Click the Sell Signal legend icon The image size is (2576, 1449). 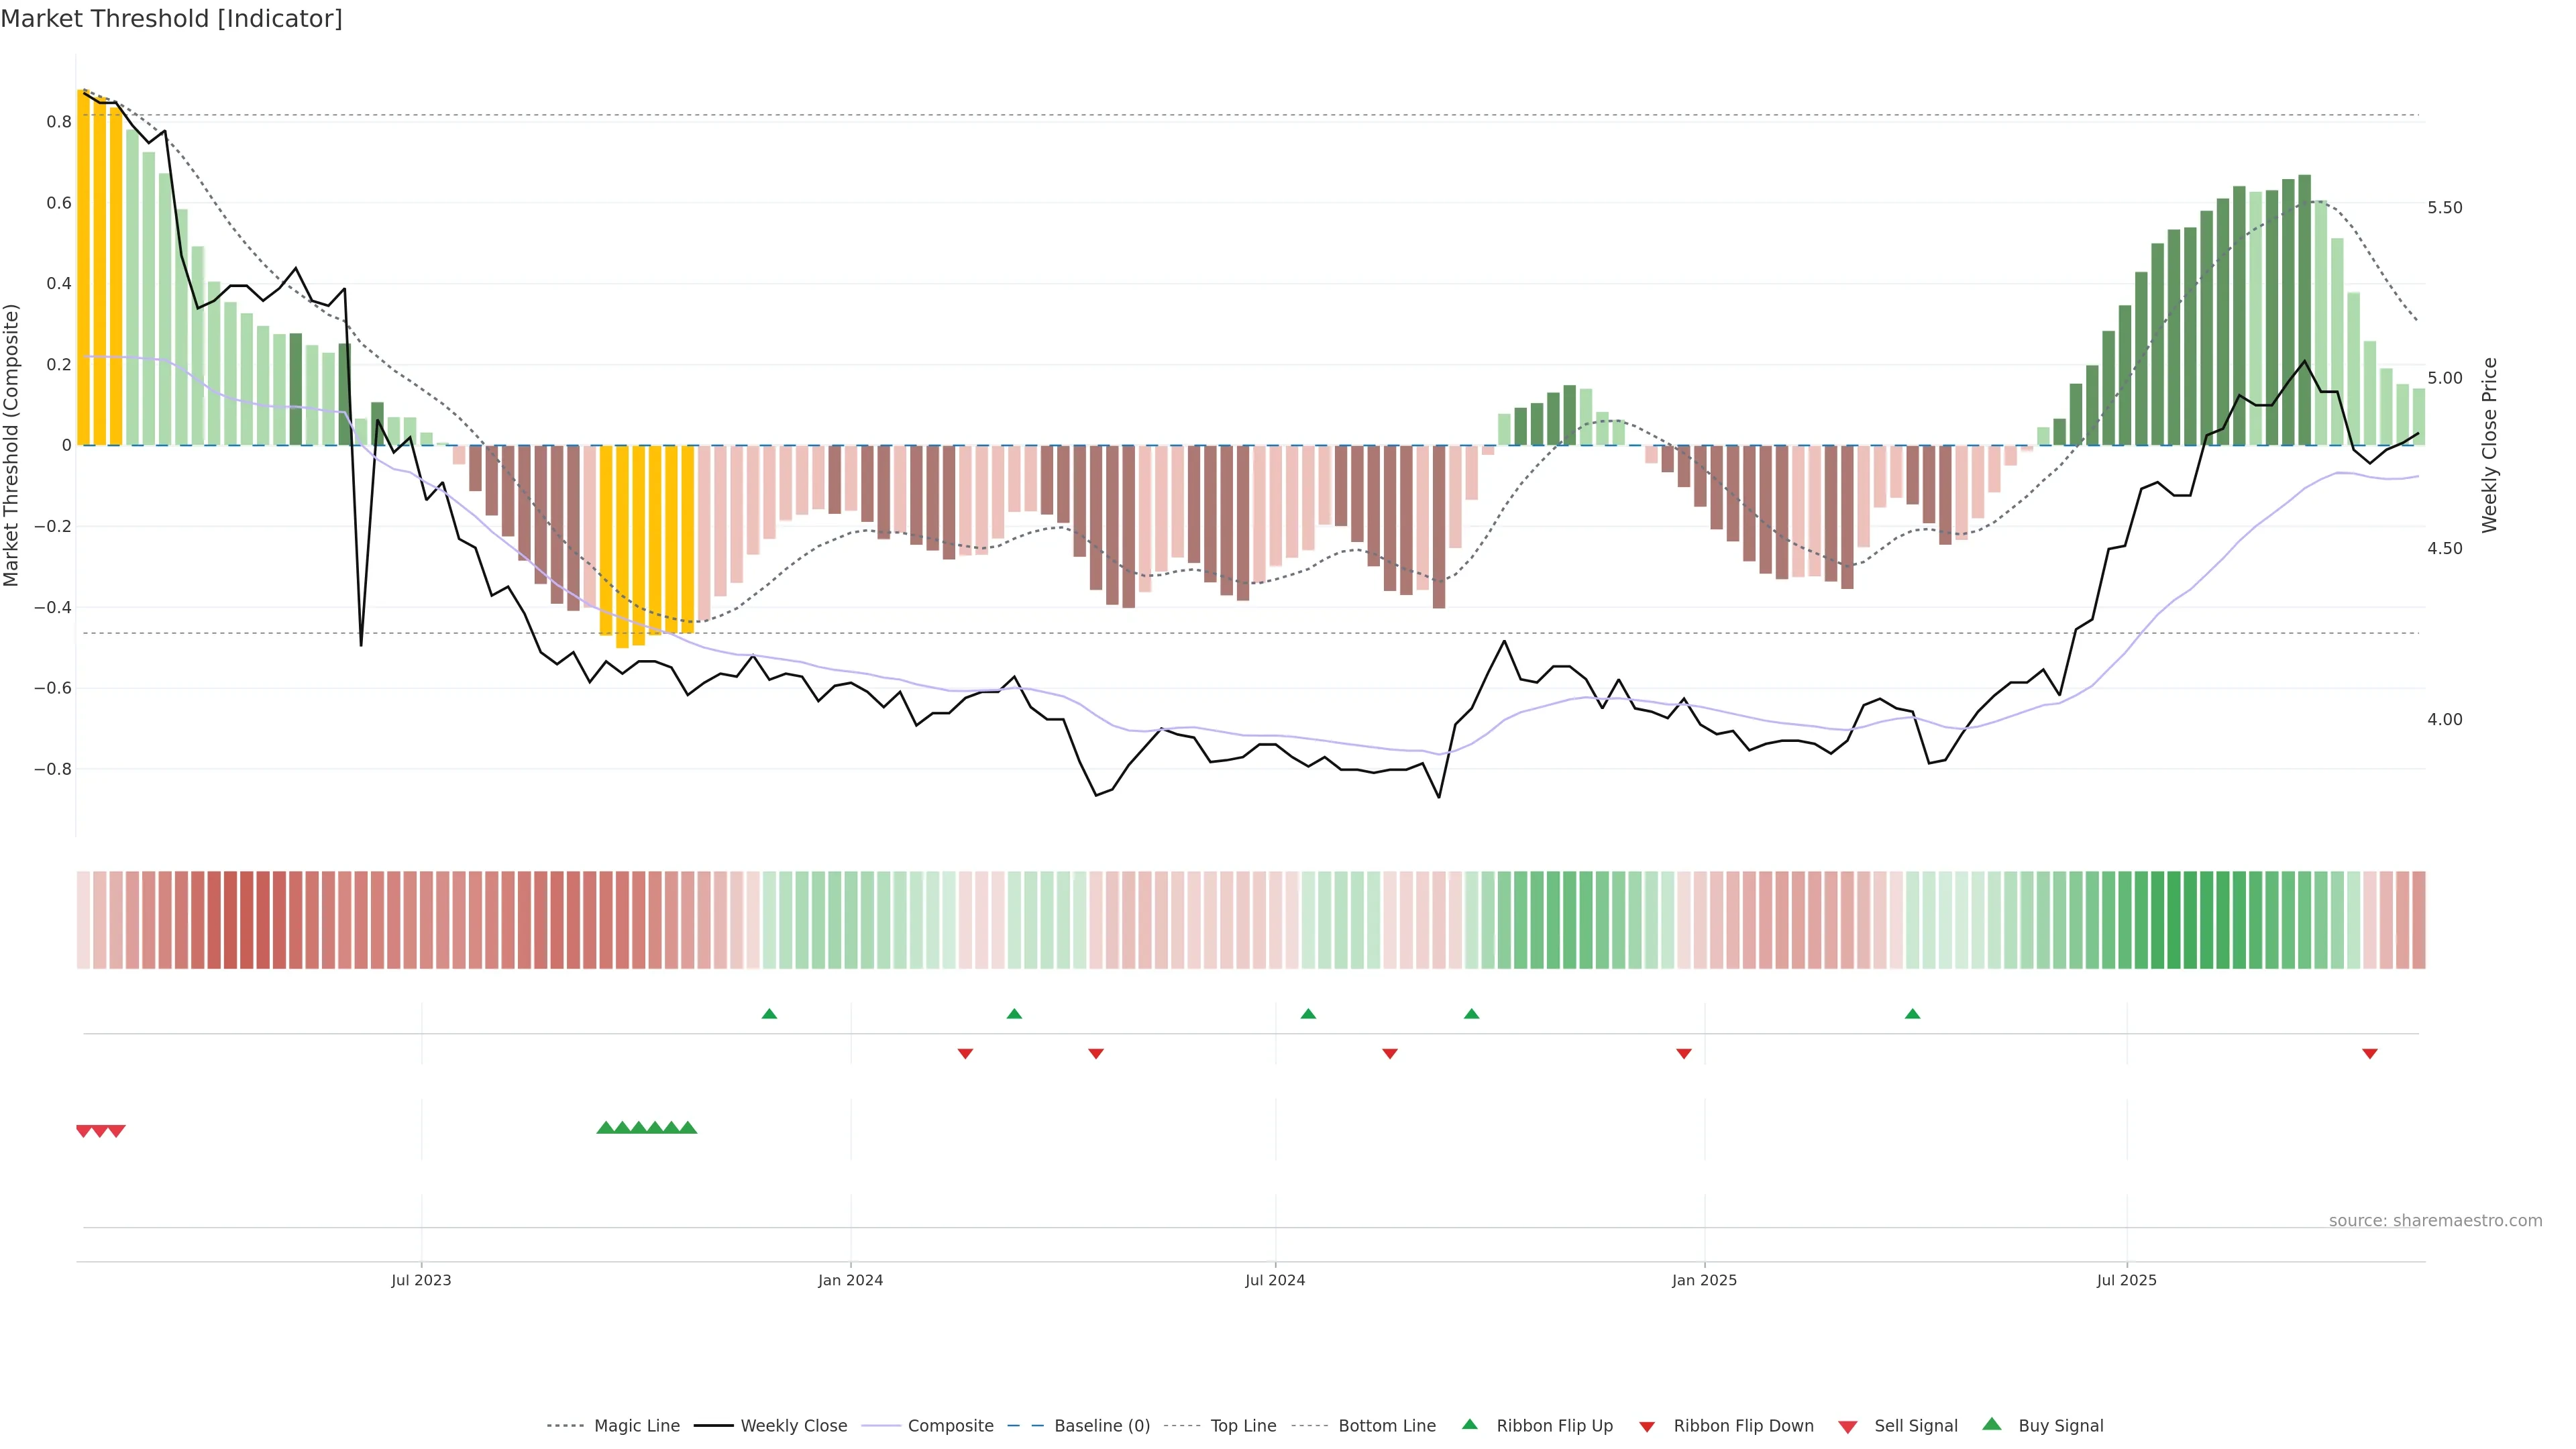coord(1848,1426)
